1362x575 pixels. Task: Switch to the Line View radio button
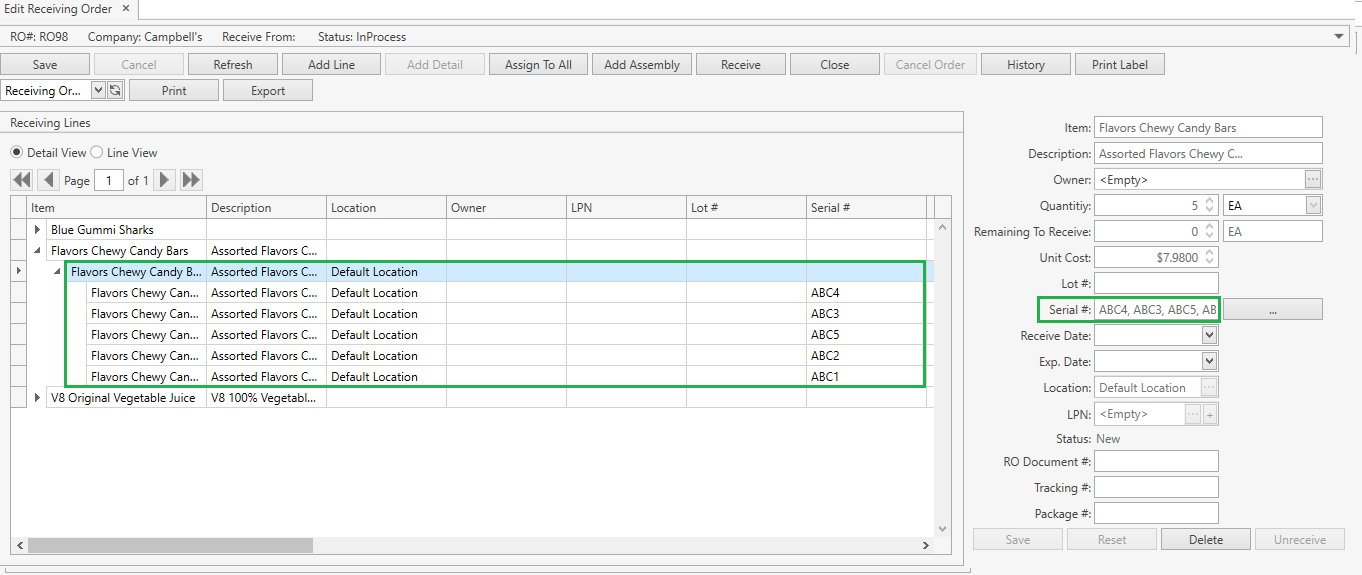pyautogui.click(x=97, y=153)
